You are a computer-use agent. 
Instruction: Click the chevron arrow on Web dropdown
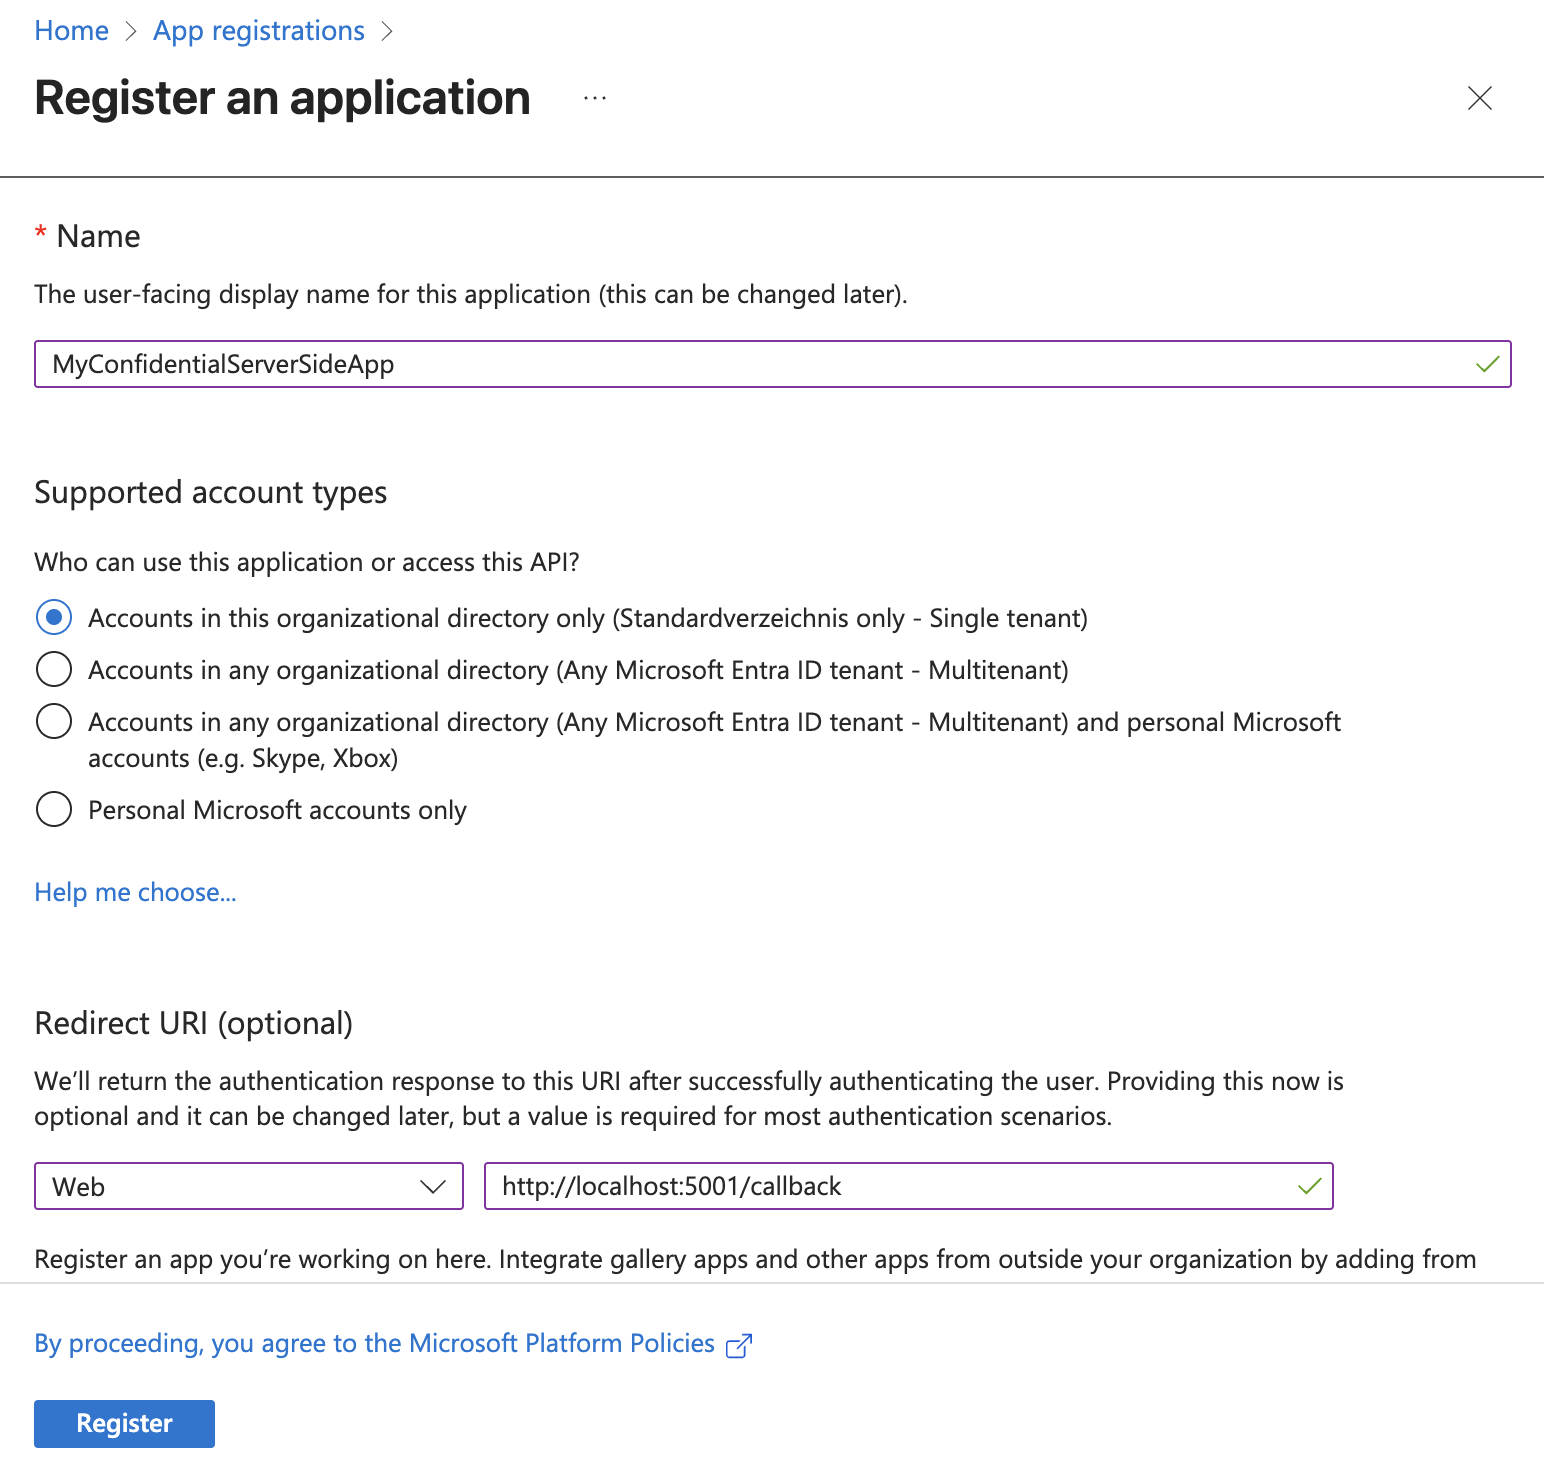(x=432, y=1187)
